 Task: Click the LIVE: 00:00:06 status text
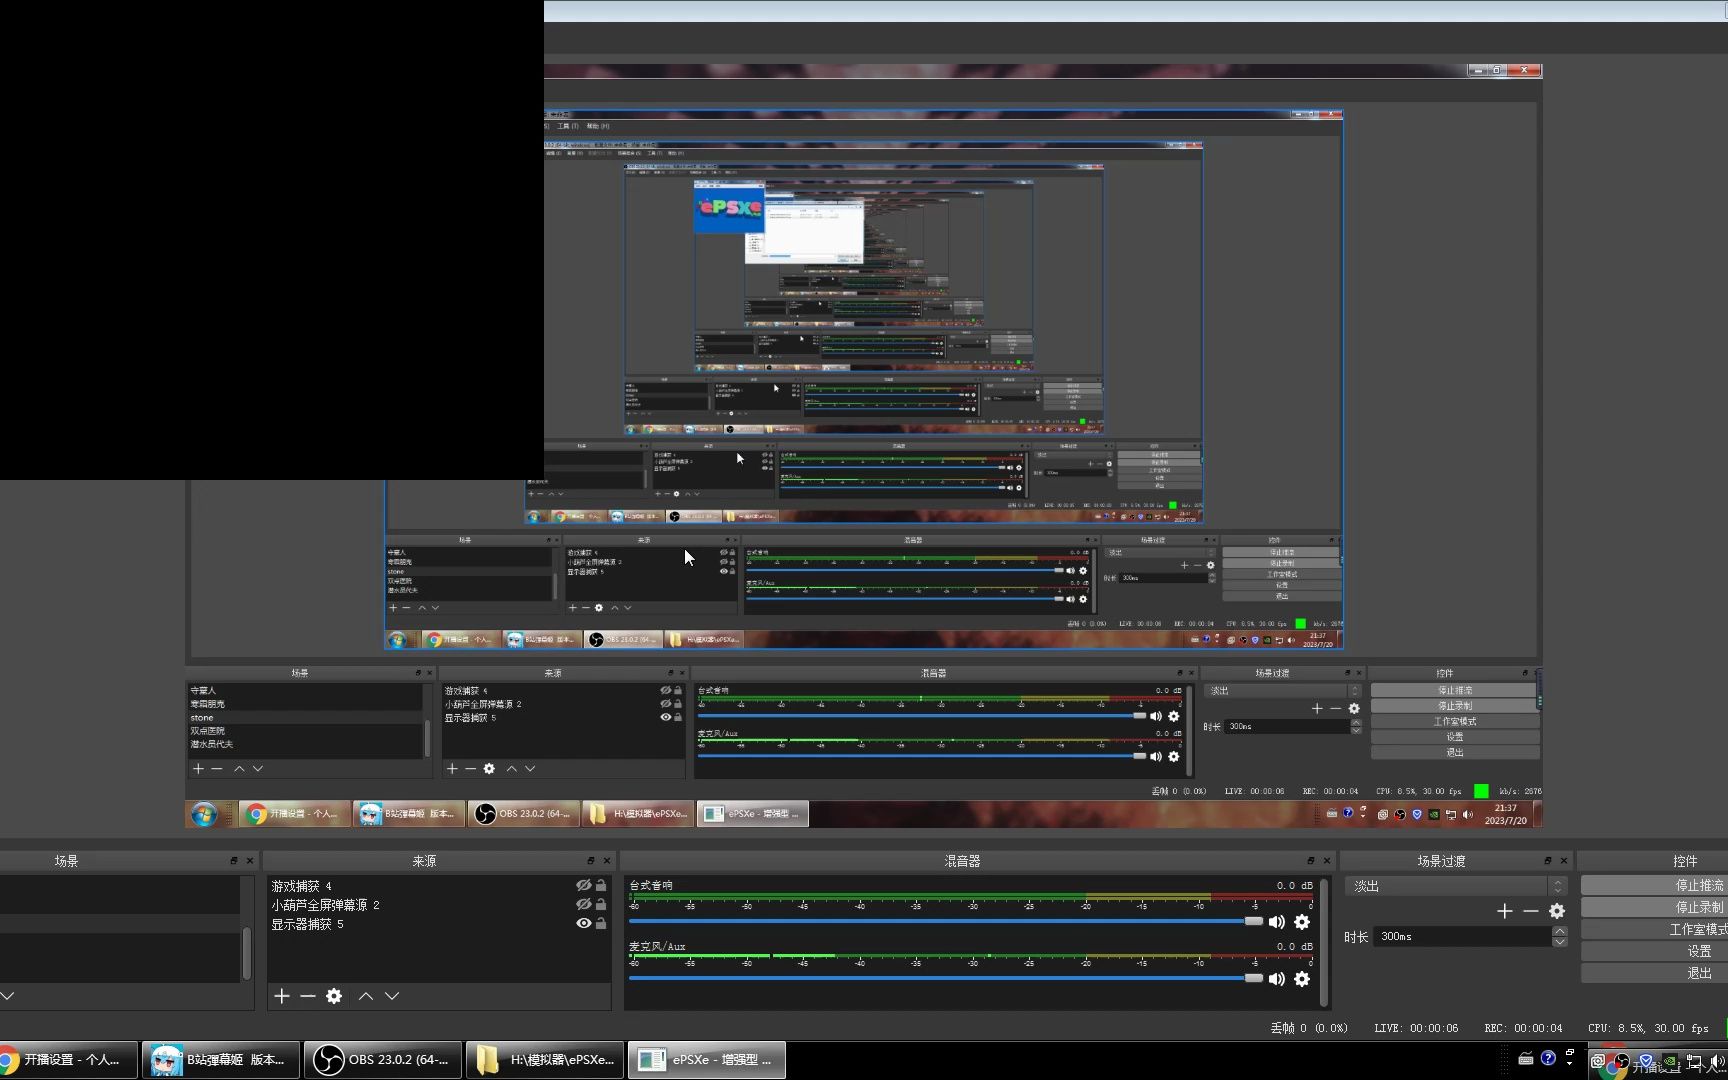coord(1416,1028)
